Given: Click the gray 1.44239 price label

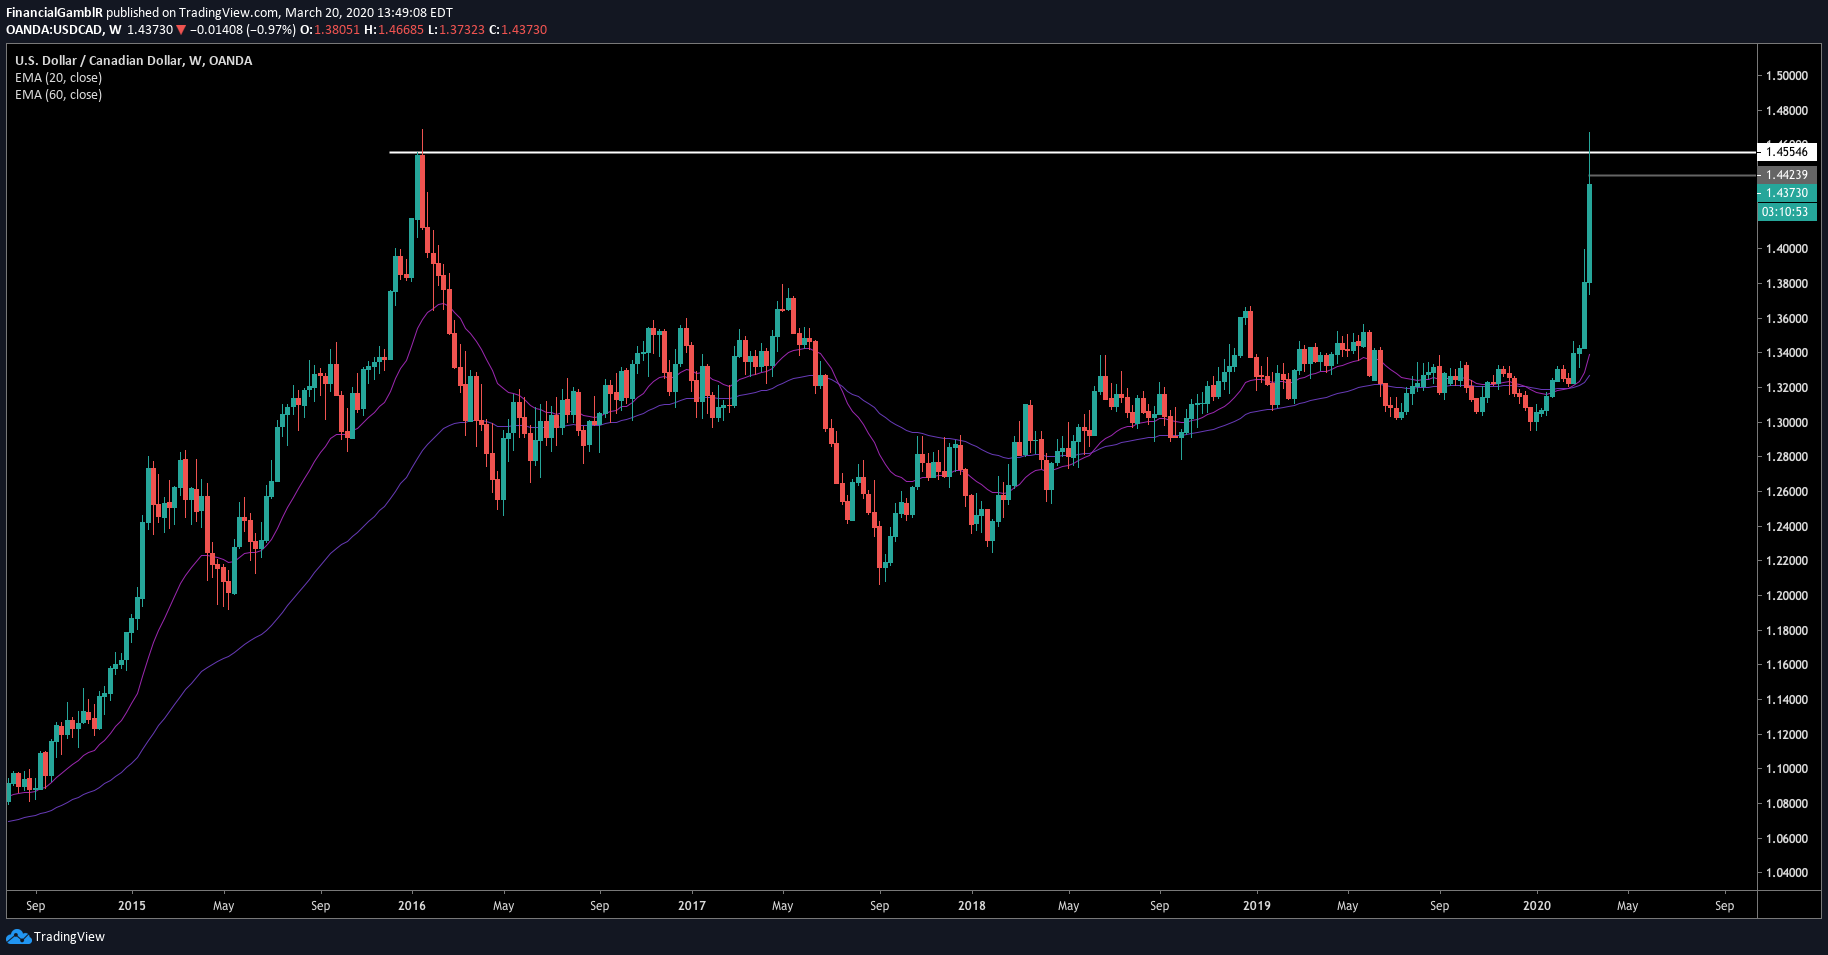Looking at the screenshot, I should click(1787, 175).
